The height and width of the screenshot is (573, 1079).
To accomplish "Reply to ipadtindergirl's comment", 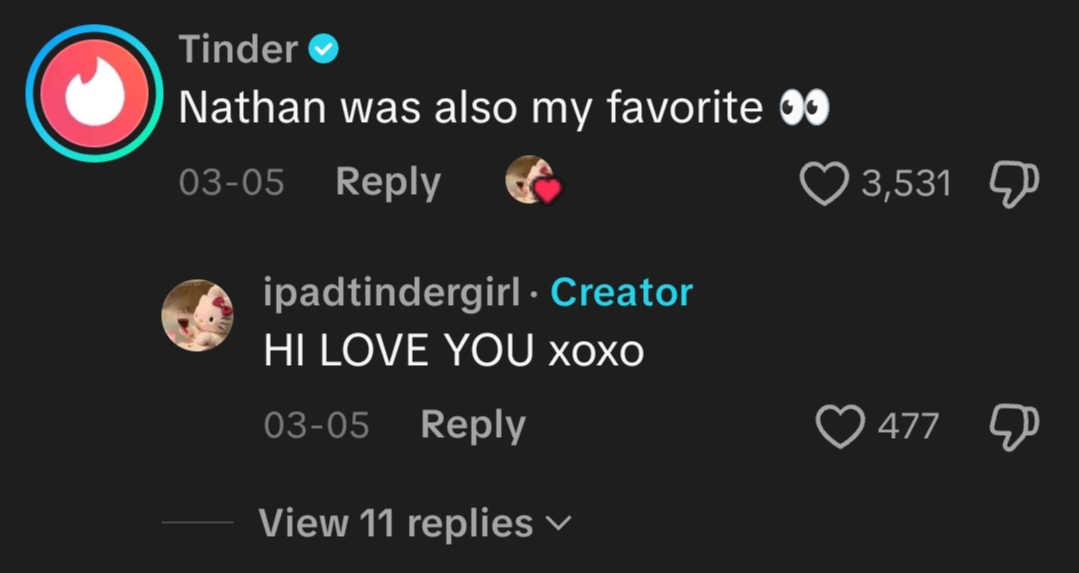I will click(473, 425).
